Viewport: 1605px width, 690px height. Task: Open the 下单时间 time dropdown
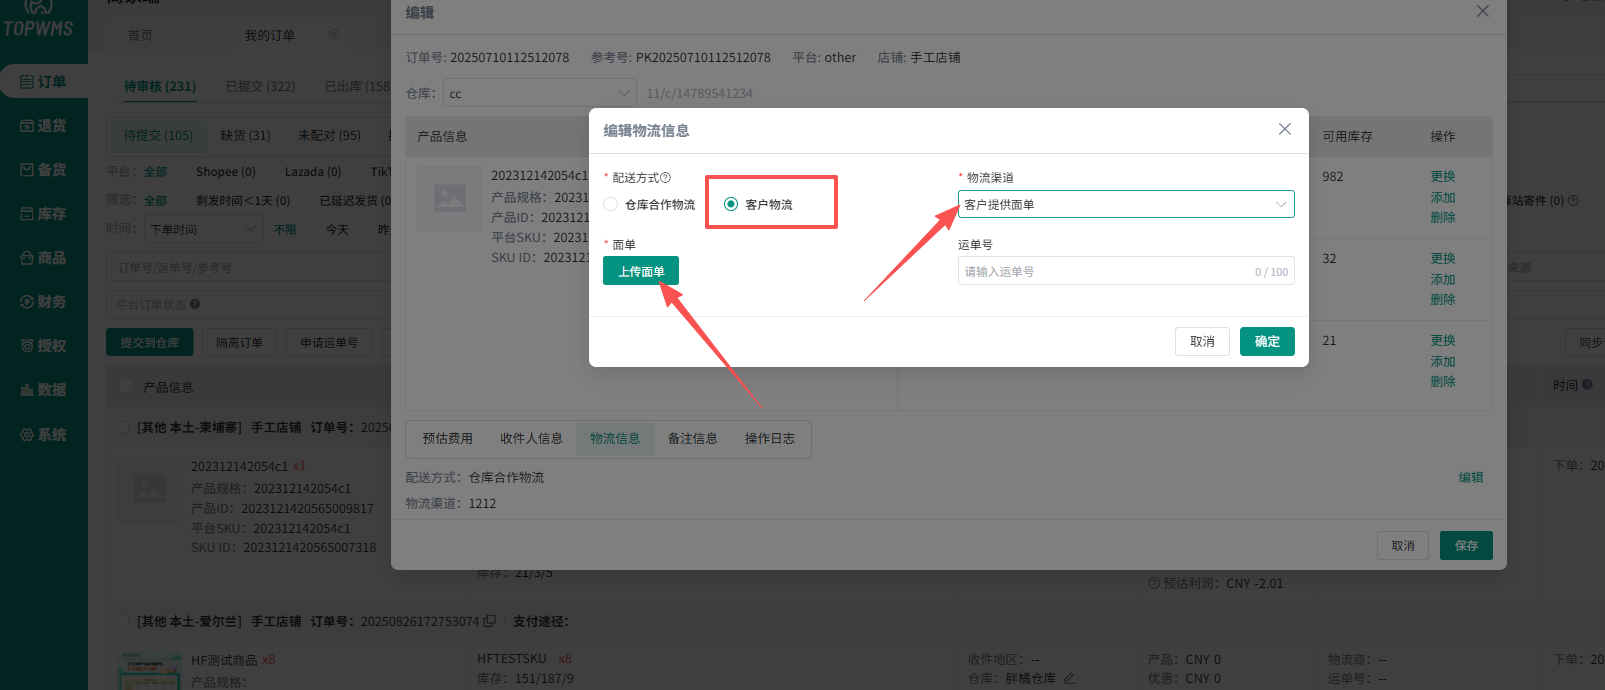pos(204,229)
